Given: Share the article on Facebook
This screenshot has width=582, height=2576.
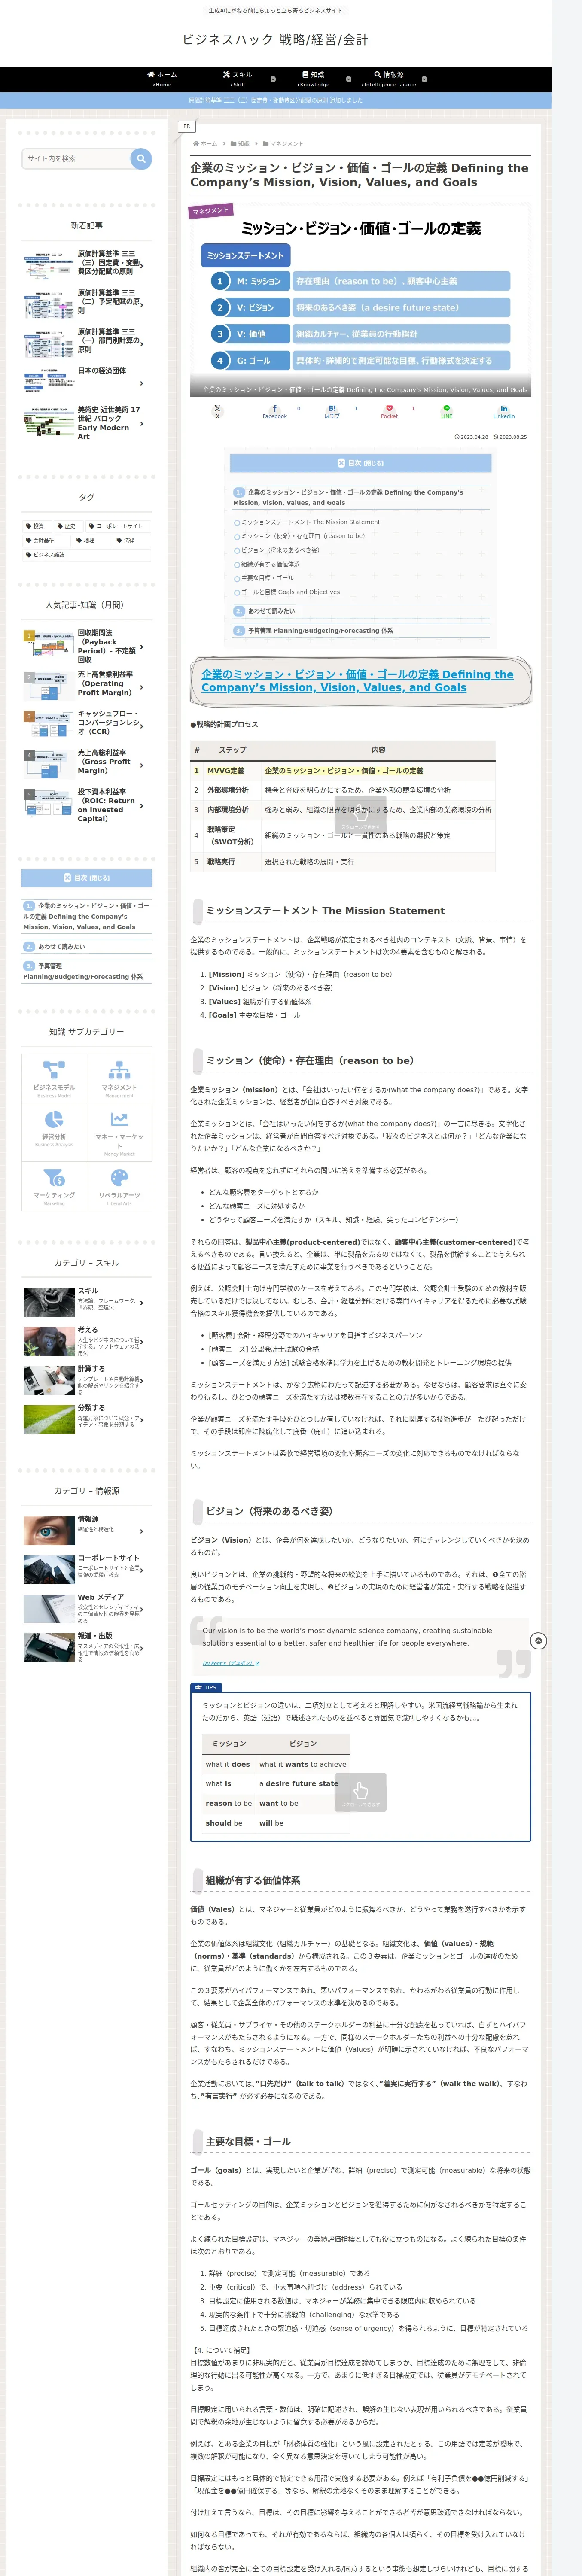Looking at the screenshot, I should pyautogui.click(x=275, y=411).
